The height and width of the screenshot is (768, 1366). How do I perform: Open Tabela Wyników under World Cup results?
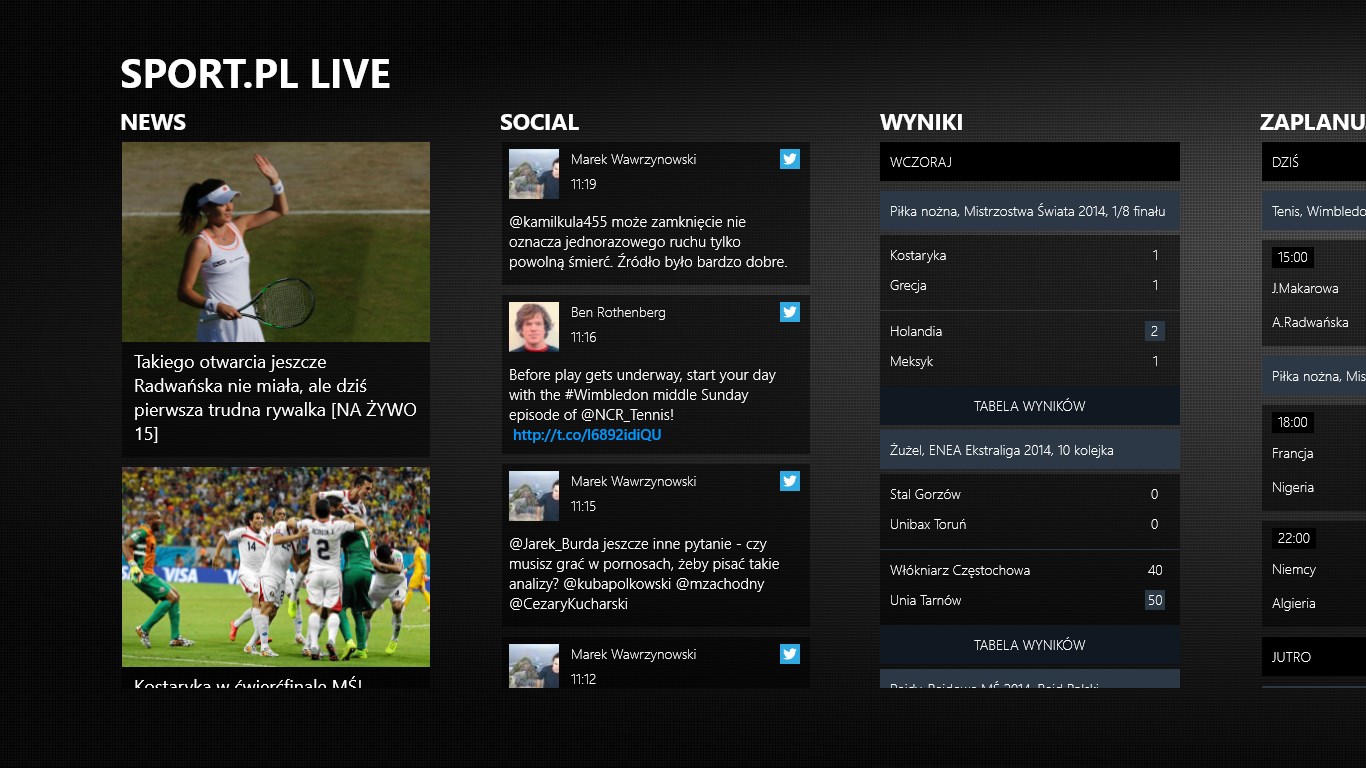pyautogui.click(x=1029, y=406)
